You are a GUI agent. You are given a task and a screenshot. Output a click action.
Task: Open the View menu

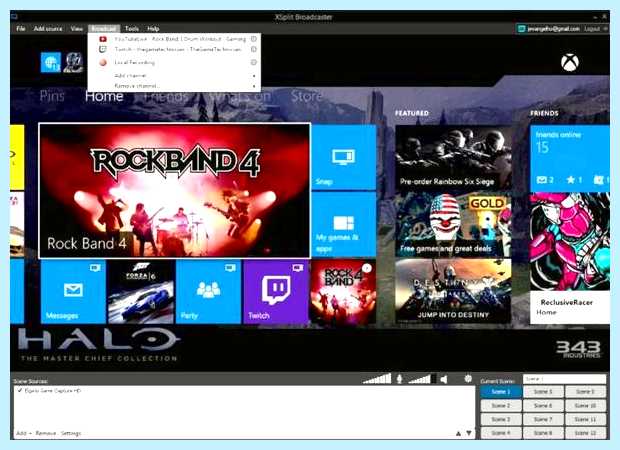pyautogui.click(x=77, y=28)
